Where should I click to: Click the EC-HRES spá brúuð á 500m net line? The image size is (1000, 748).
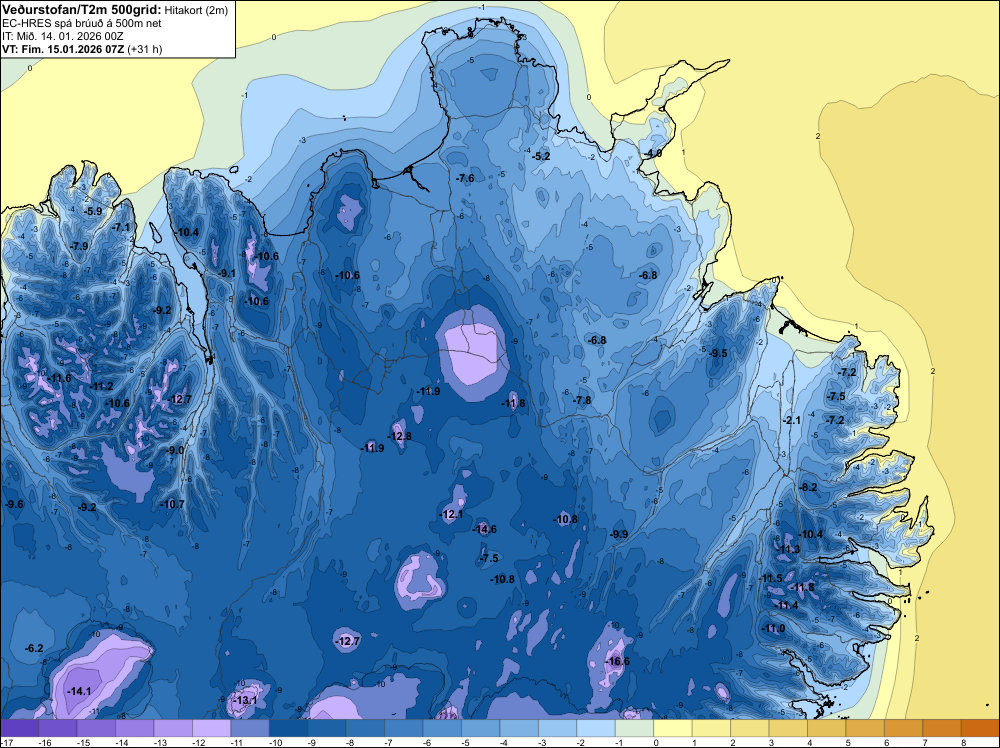82,23
